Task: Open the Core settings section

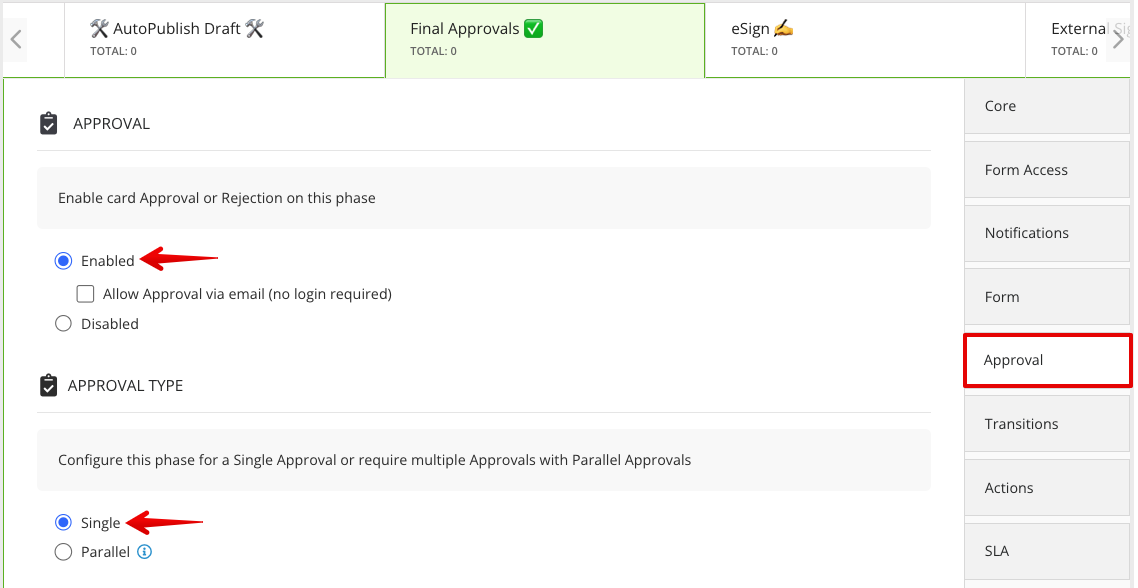Action: [x=1047, y=105]
